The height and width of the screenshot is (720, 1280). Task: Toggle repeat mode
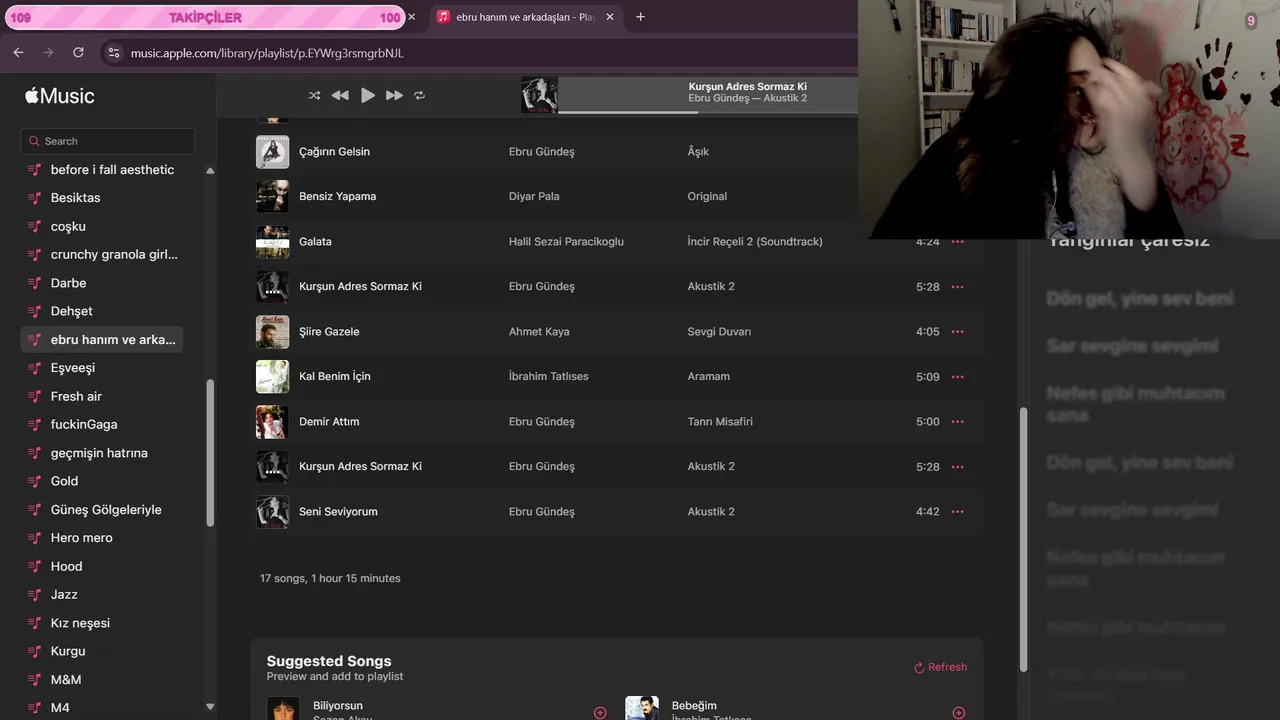tap(420, 95)
